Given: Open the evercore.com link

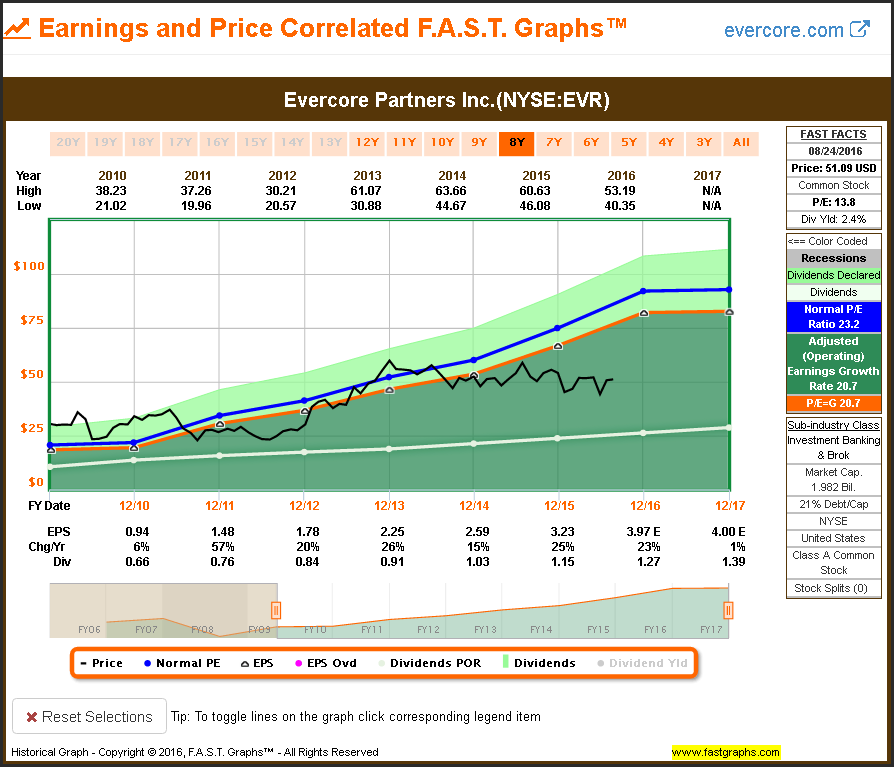Looking at the screenshot, I should pos(784,30).
